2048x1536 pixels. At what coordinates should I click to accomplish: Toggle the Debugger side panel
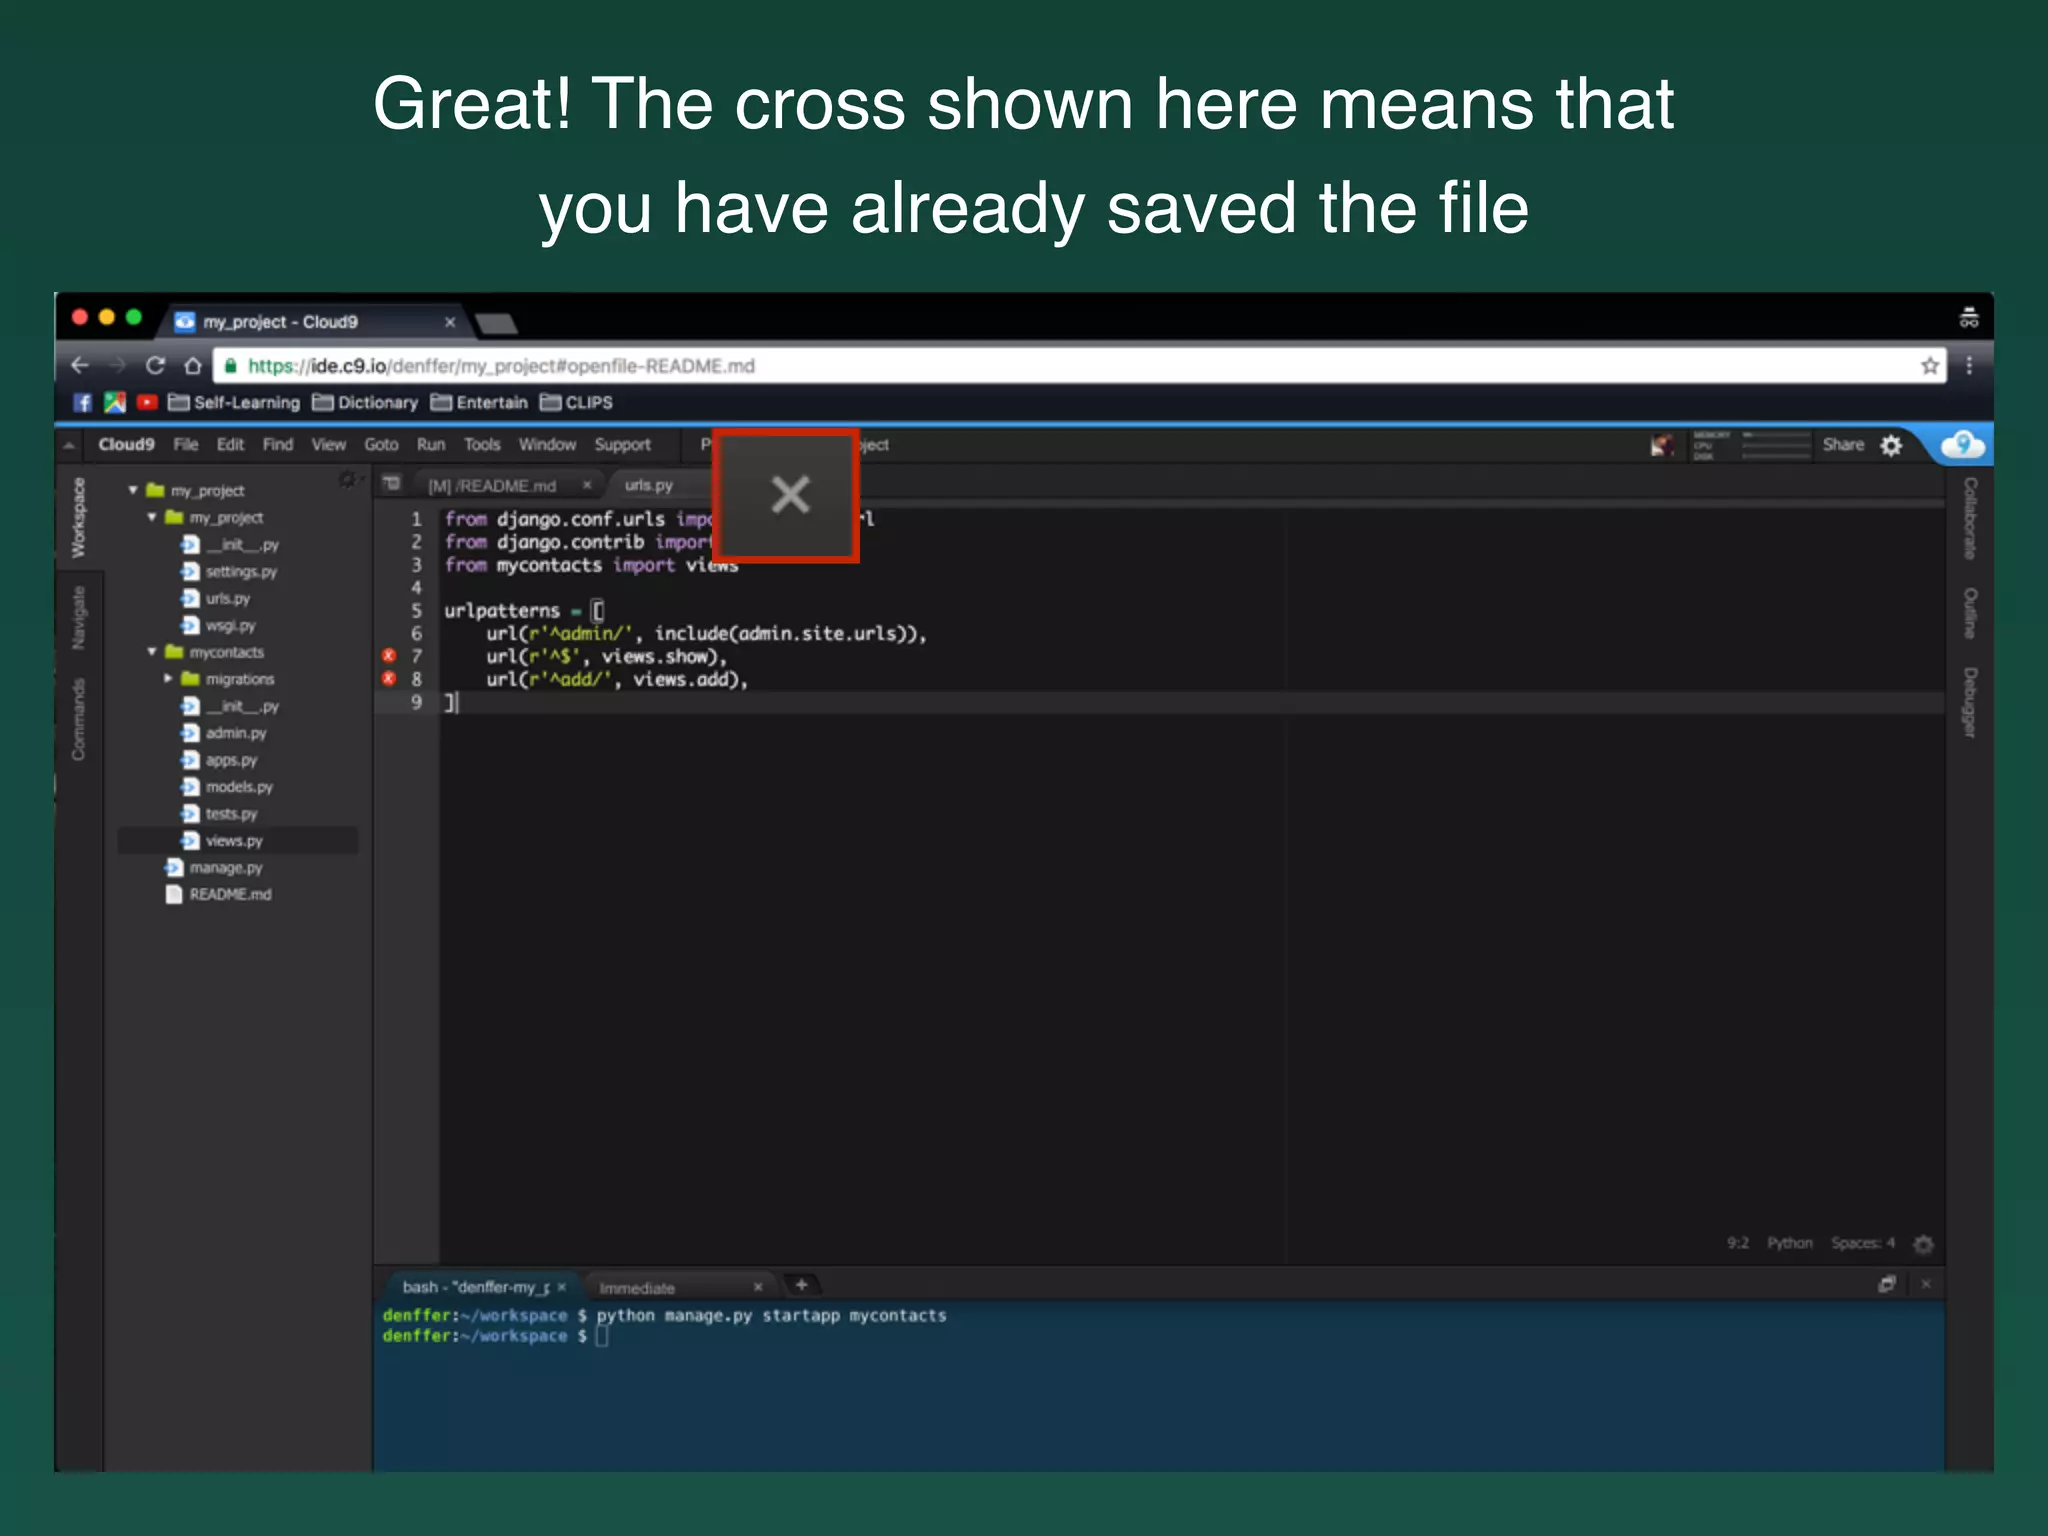(1970, 703)
